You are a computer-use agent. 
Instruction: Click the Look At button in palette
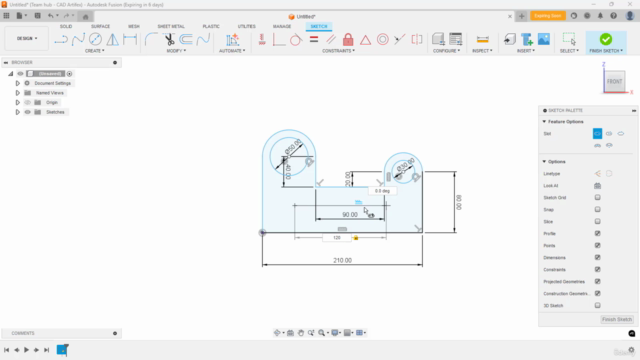tap(598, 186)
